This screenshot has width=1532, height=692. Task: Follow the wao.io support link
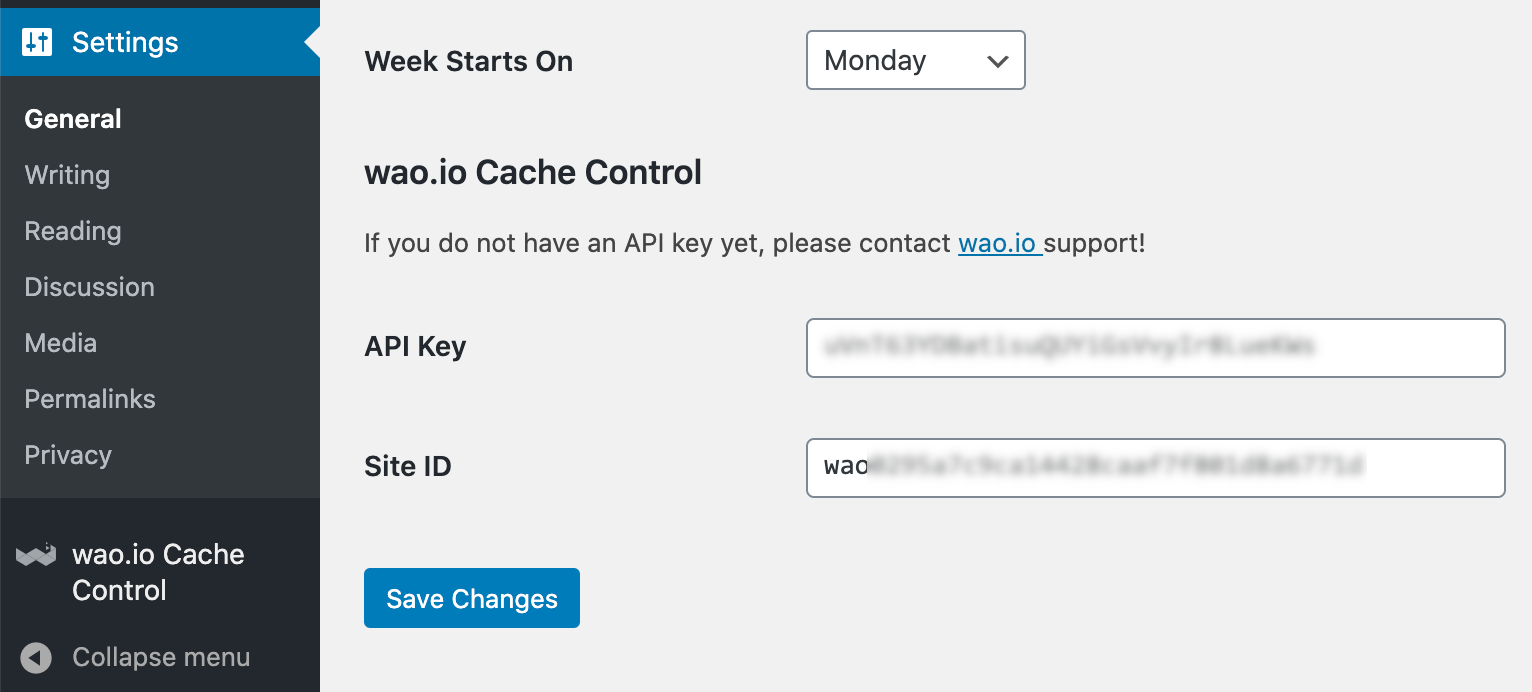coord(1000,243)
